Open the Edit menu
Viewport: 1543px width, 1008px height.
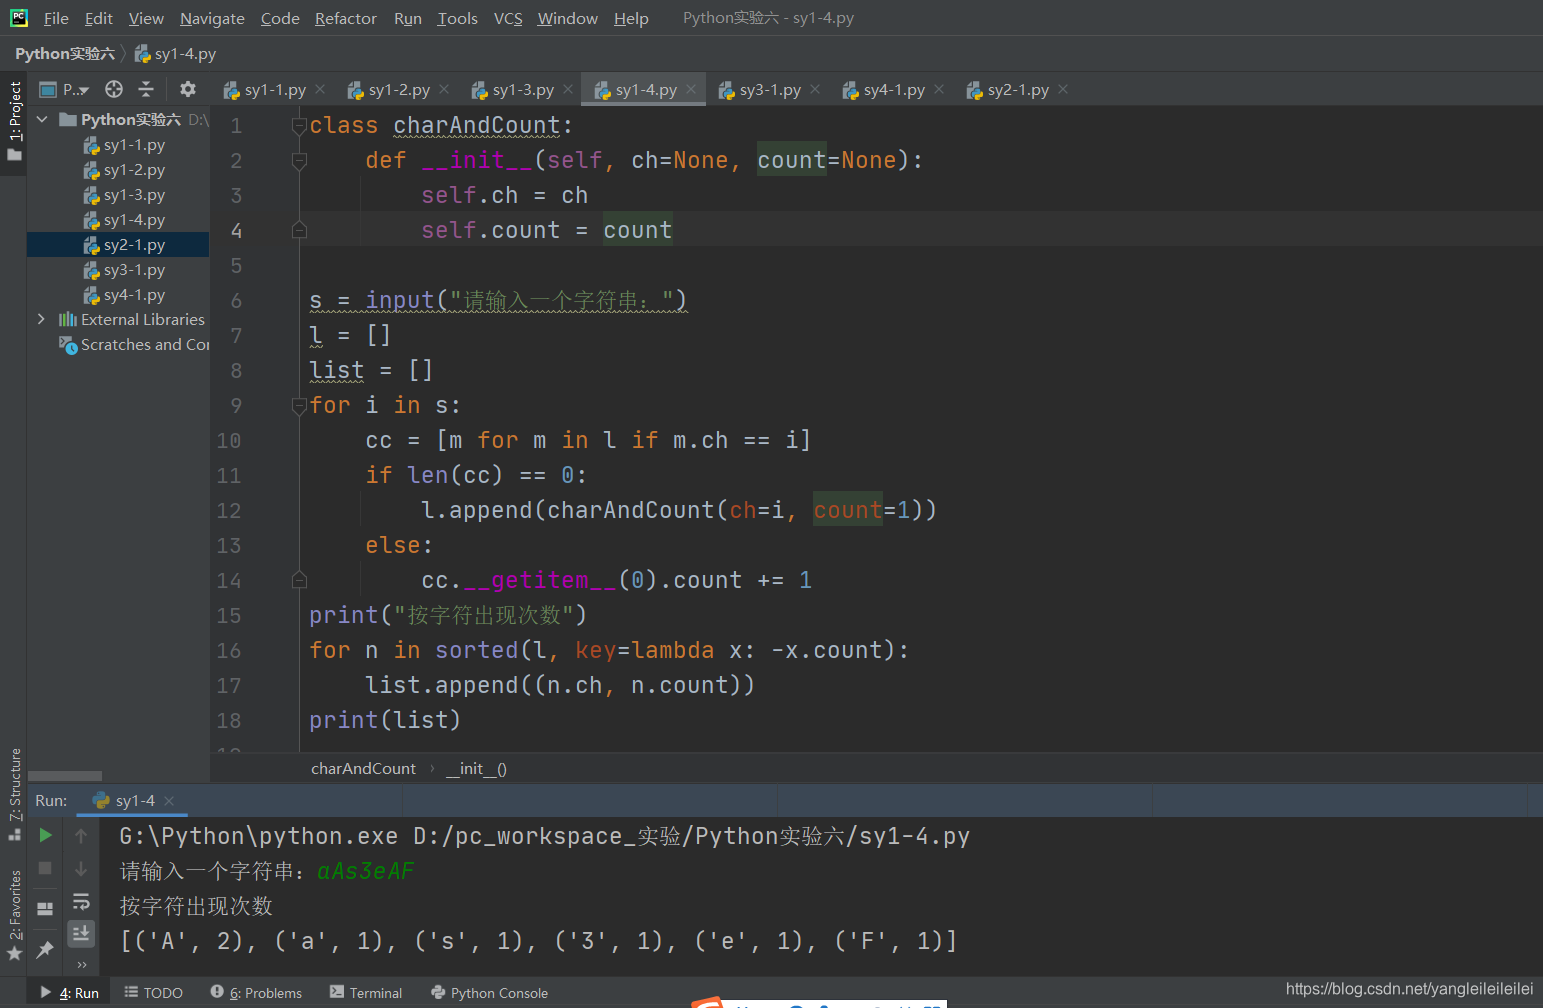99,18
